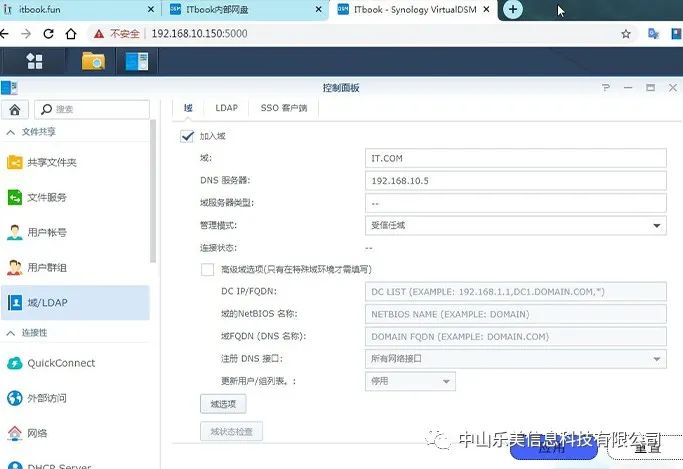Open Network (网络) house icon
Screen dimensions: 683x469
click(x=15, y=433)
